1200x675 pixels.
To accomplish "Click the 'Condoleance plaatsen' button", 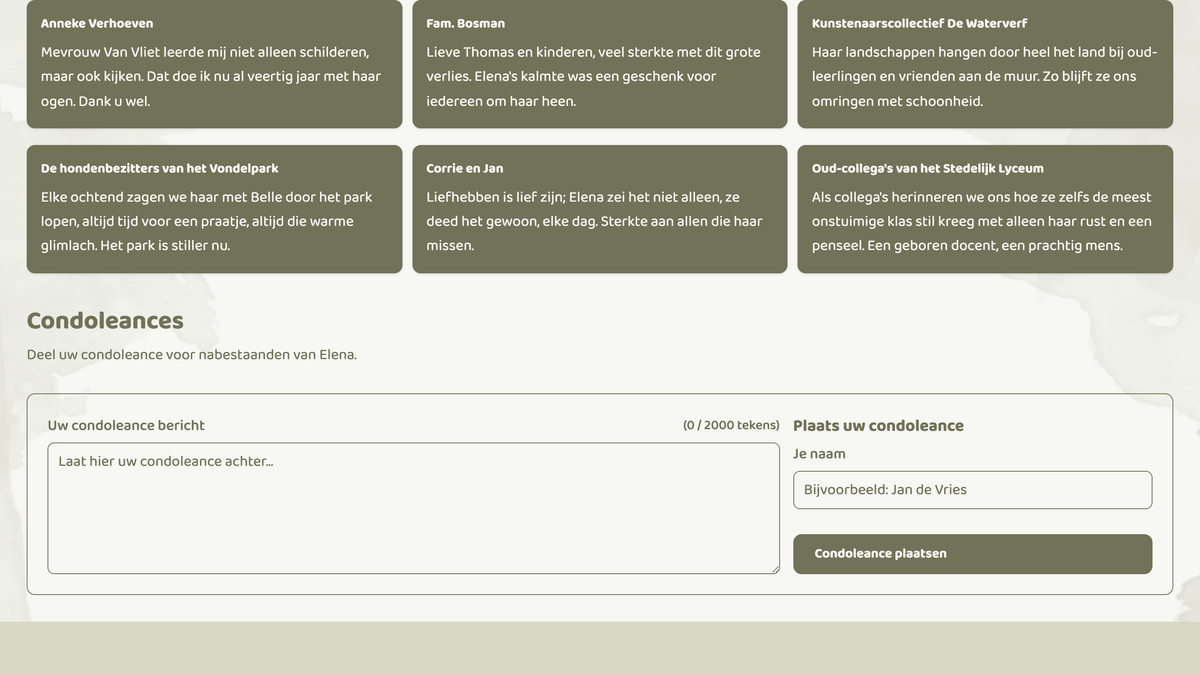I will [x=972, y=554].
